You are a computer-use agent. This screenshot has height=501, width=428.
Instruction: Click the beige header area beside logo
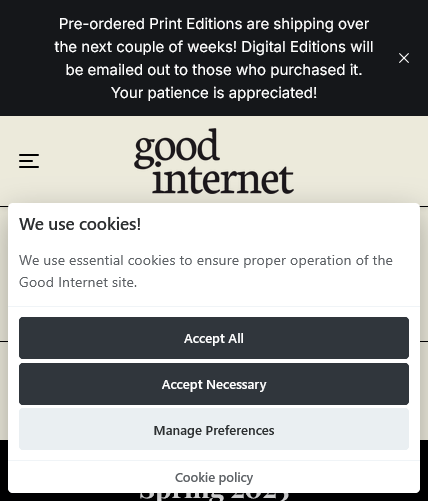(360, 161)
